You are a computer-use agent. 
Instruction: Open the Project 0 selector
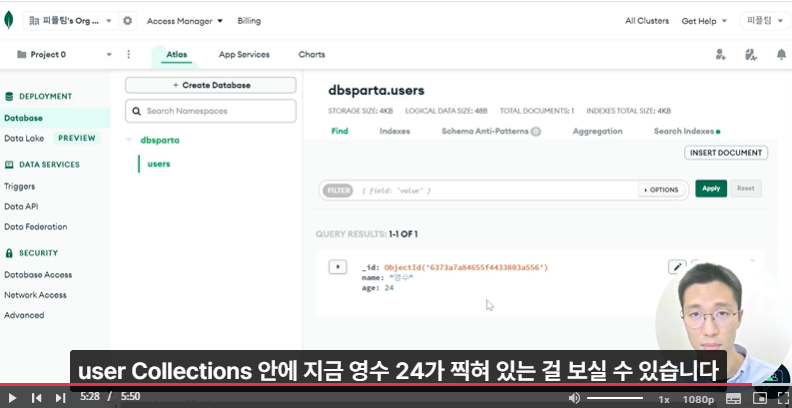[x=64, y=55]
